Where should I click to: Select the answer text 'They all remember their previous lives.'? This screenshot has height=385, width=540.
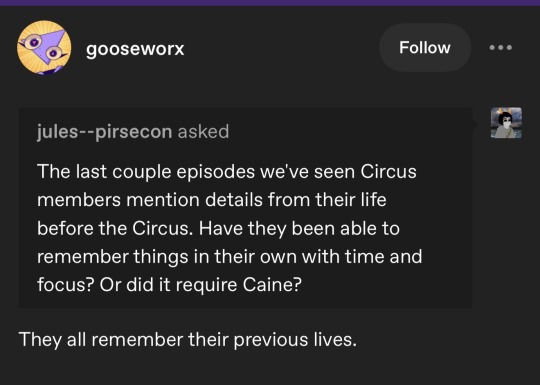pos(188,340)
